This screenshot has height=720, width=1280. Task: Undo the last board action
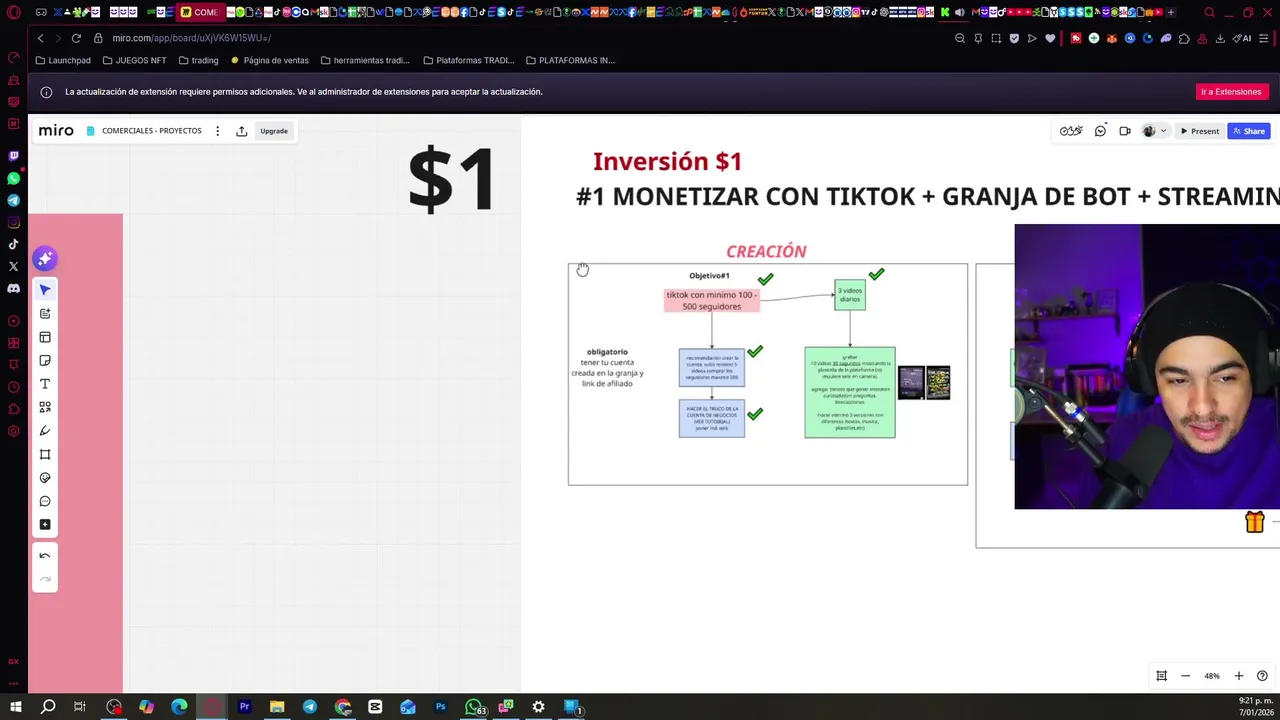pyautogui.click(x=45, y=556)
